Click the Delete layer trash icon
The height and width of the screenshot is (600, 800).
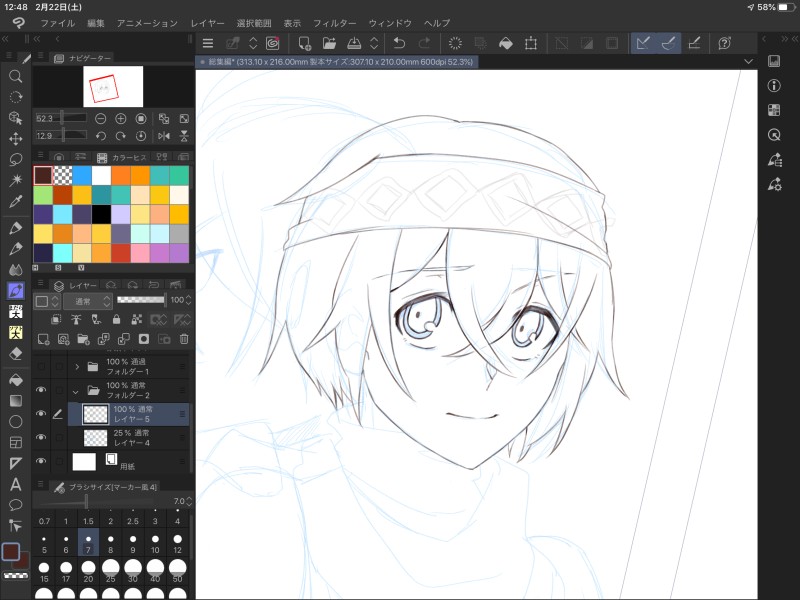(184, 339)
